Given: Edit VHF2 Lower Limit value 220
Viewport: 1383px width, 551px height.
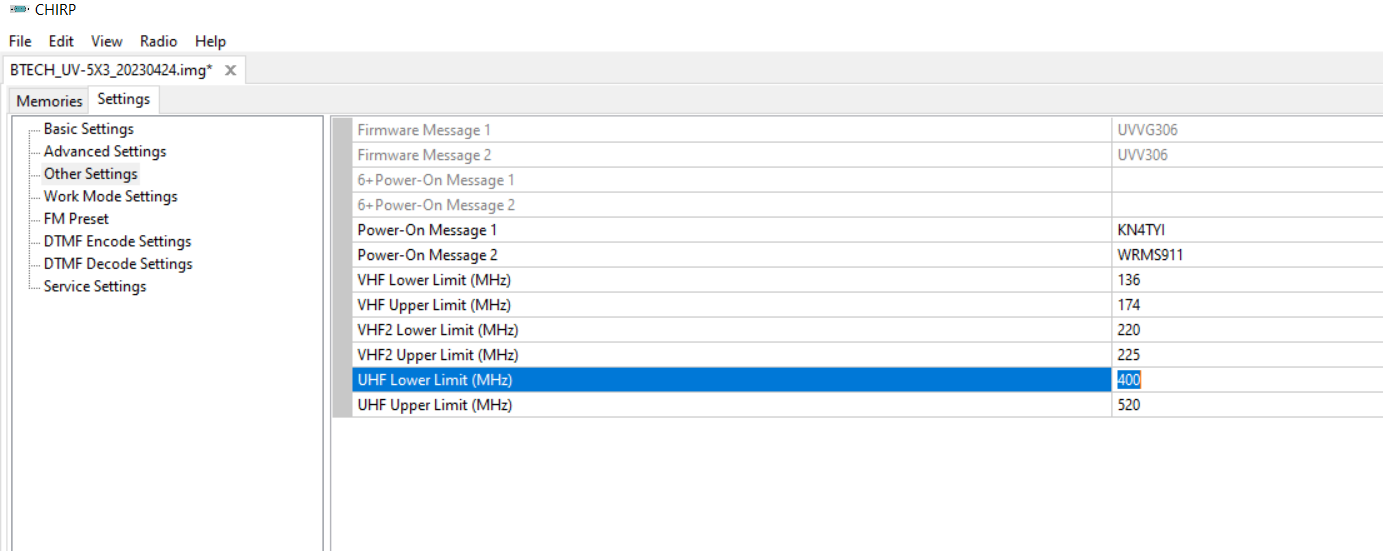Looking at the screenshot, I should [1247, 330].
